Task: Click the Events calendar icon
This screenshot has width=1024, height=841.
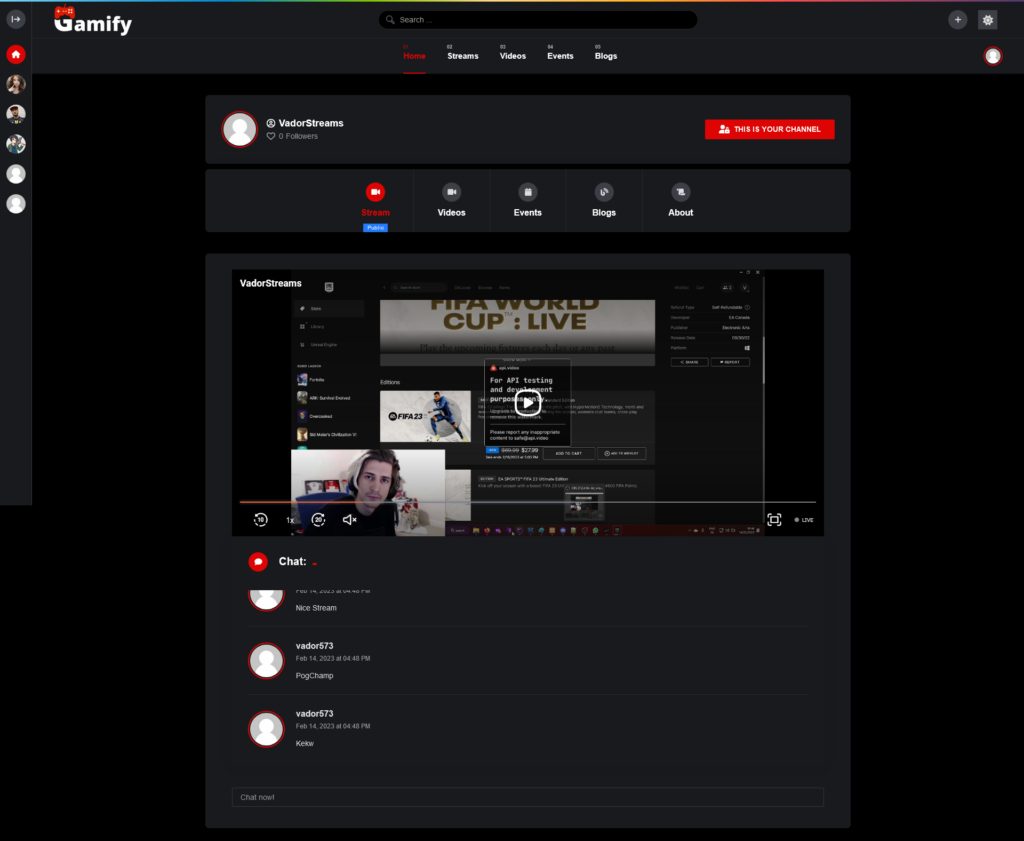Action: coord(528,192)
